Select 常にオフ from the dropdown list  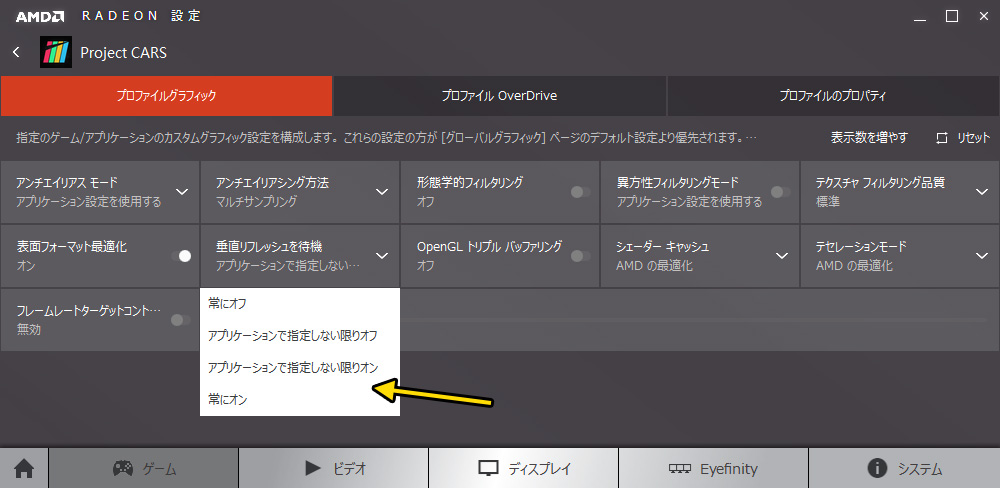click(x=300, y=304)
